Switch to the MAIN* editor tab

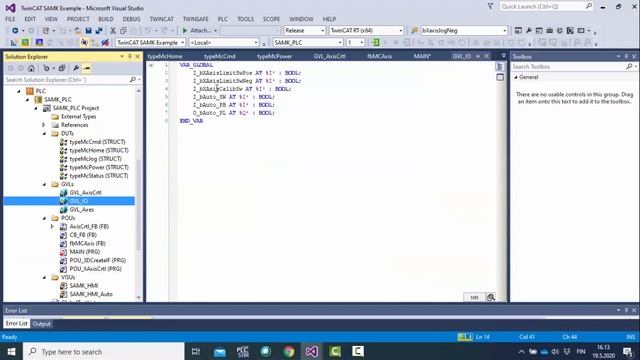coord(422,56)
